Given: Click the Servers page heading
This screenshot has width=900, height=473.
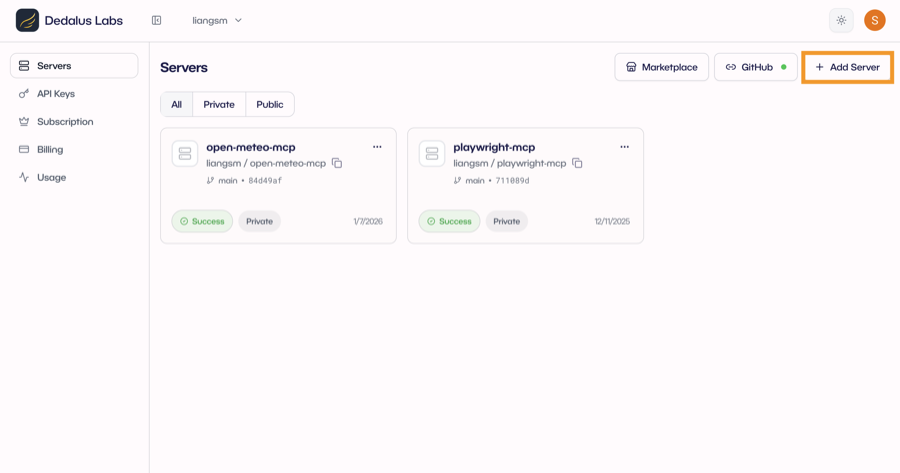Looking at the screenshot, I should [184, 67].
